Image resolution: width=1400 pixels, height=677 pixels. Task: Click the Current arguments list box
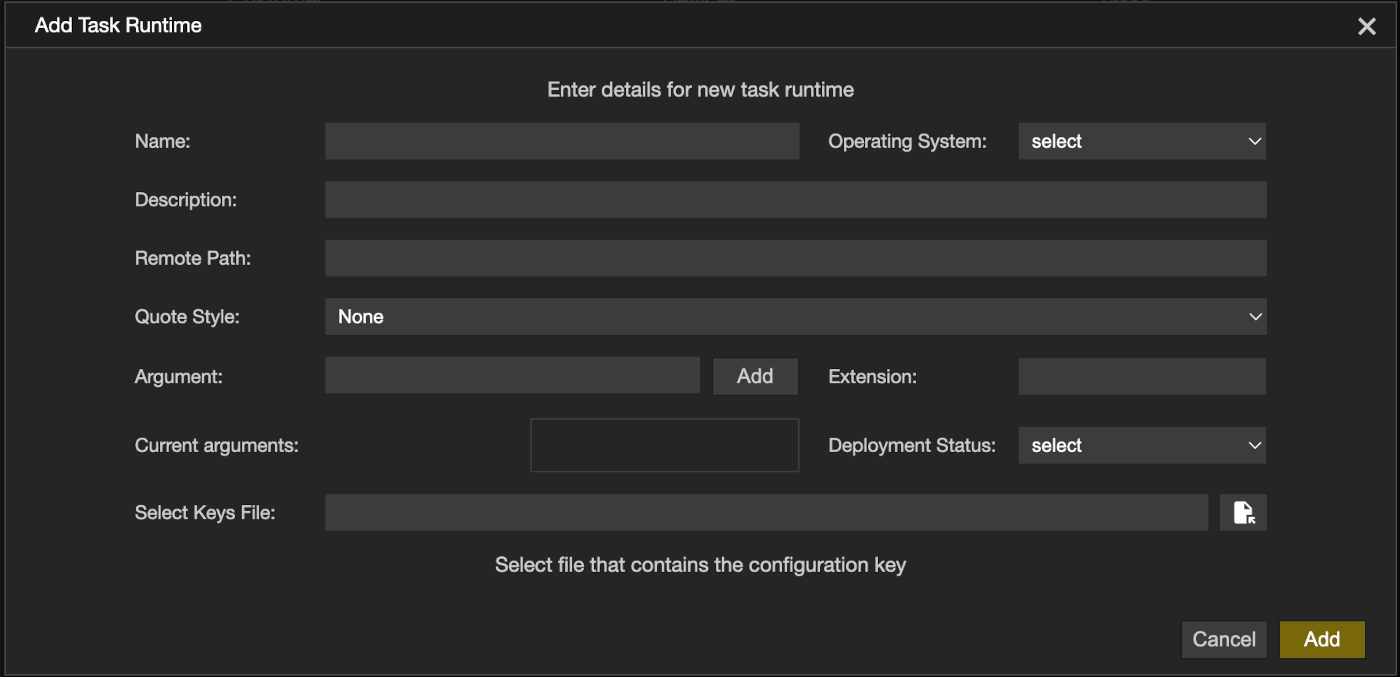pos(665,445)
